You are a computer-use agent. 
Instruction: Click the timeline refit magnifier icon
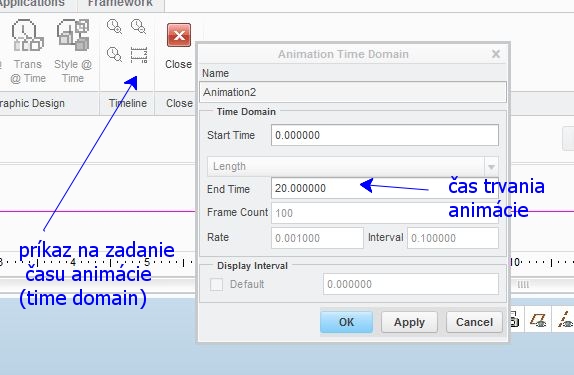114,54
